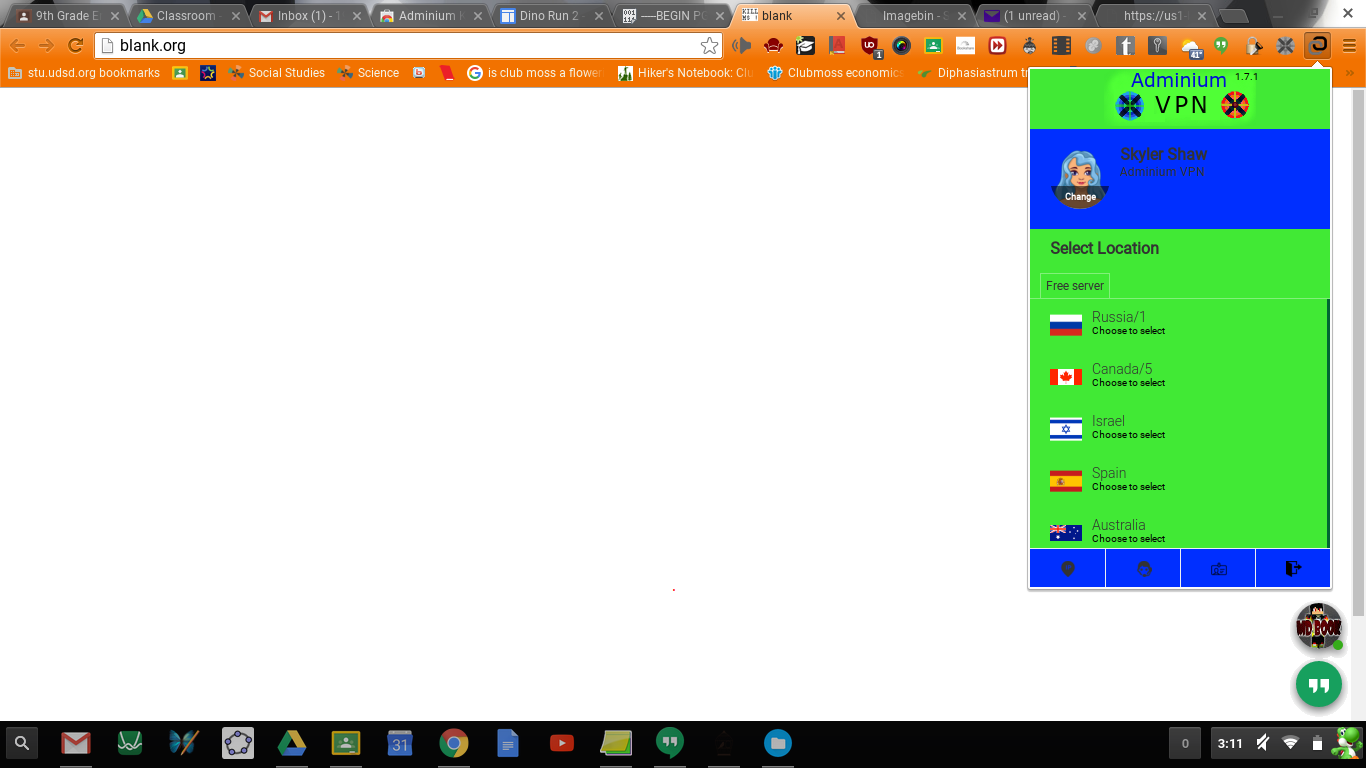Click the speaker audio extension icon

[741, 45]
